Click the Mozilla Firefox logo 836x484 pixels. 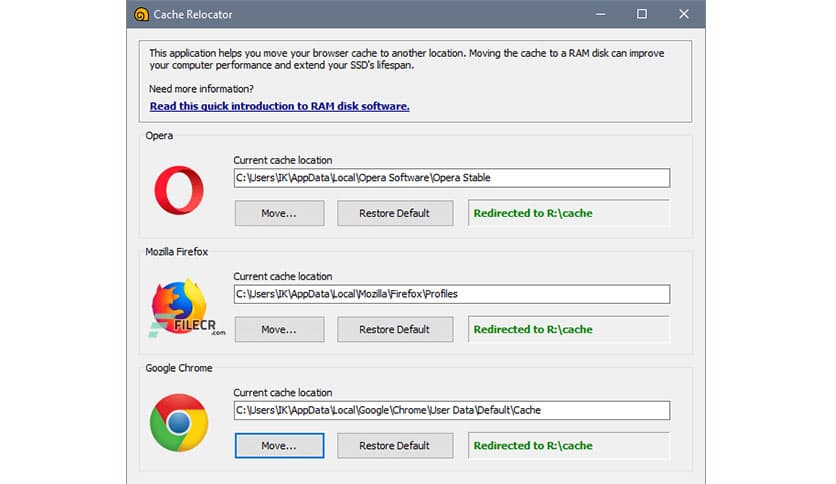tap(179, 306)
